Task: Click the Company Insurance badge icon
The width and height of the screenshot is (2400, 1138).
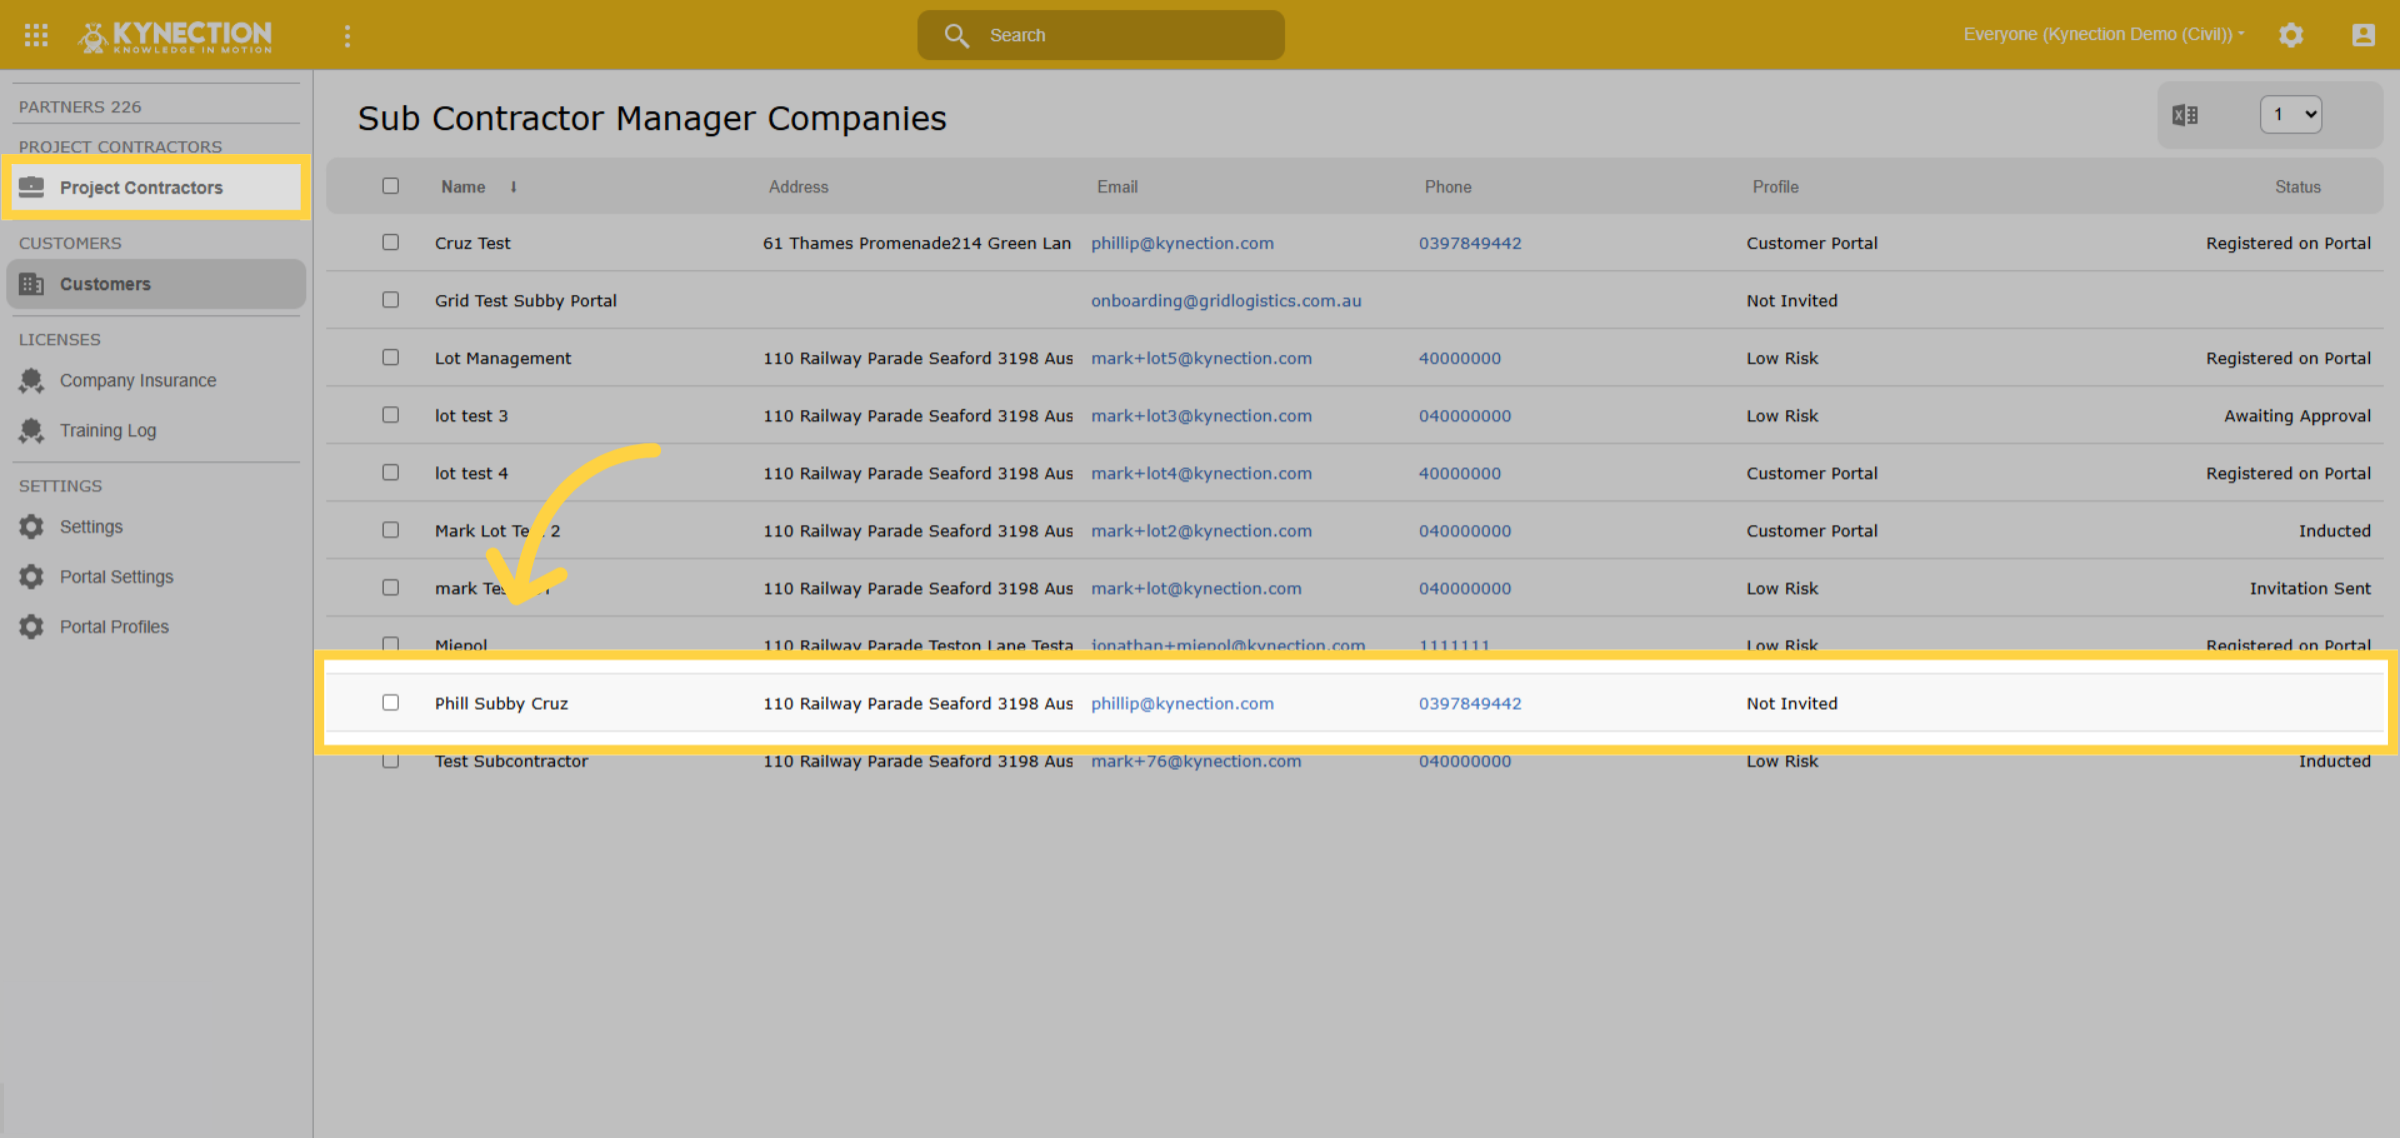Action: (x=31, y=381)
